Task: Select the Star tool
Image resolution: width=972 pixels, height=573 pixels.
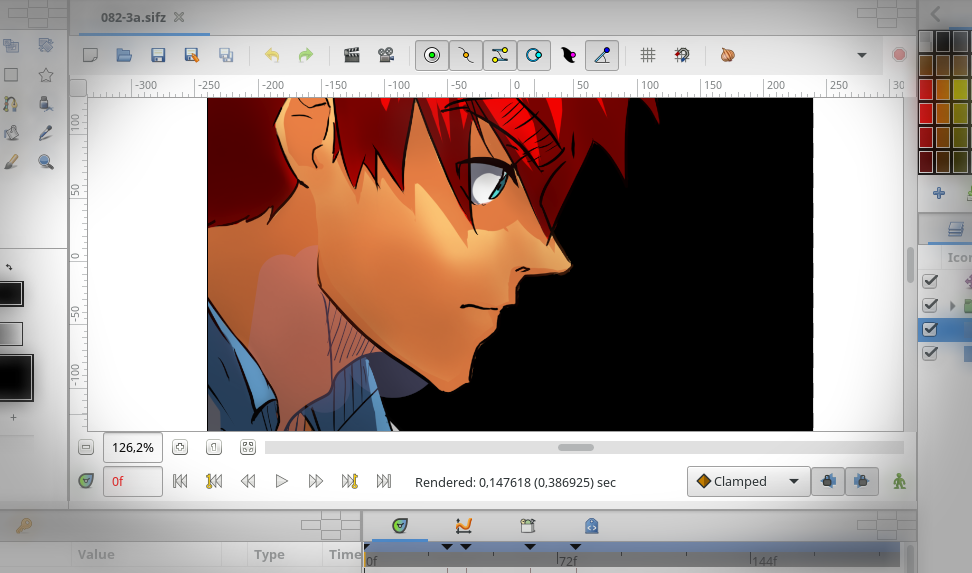Action: coord(45,74)
